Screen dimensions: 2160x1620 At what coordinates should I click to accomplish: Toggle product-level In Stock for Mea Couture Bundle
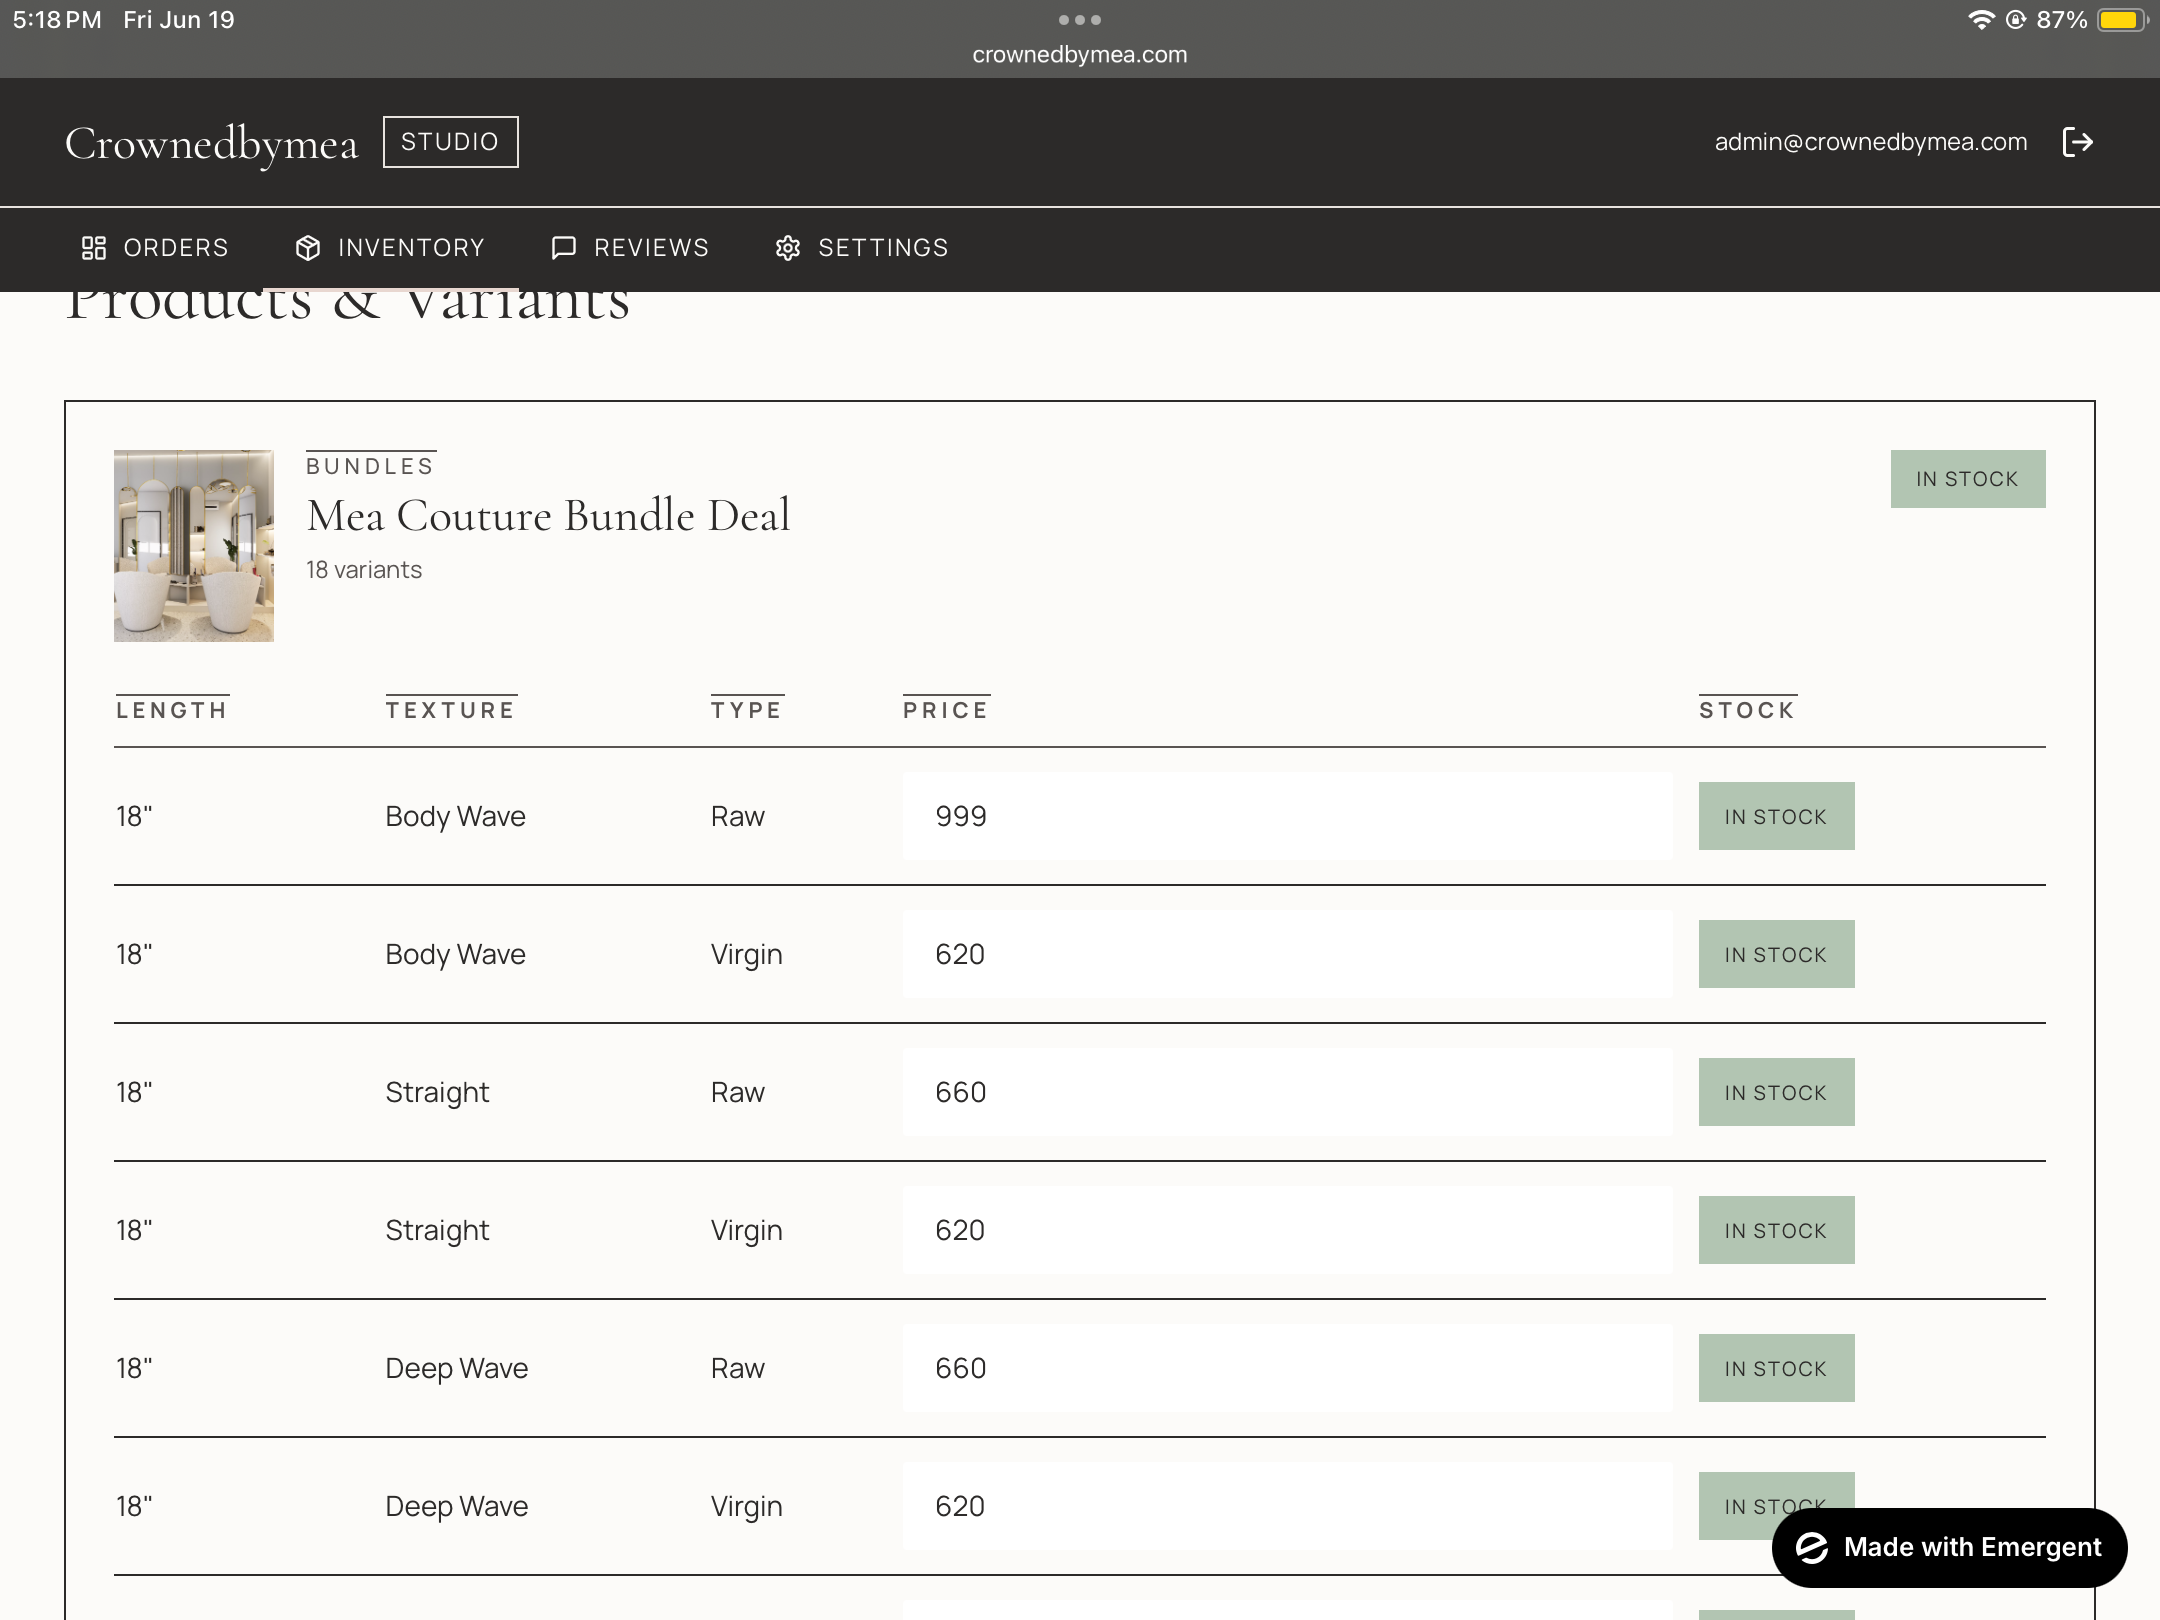1968,479
